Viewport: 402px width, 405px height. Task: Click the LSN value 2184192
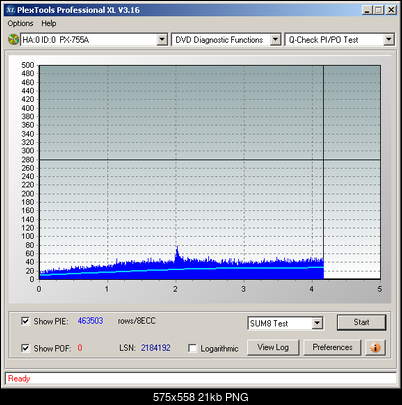[x=156, y=348]
